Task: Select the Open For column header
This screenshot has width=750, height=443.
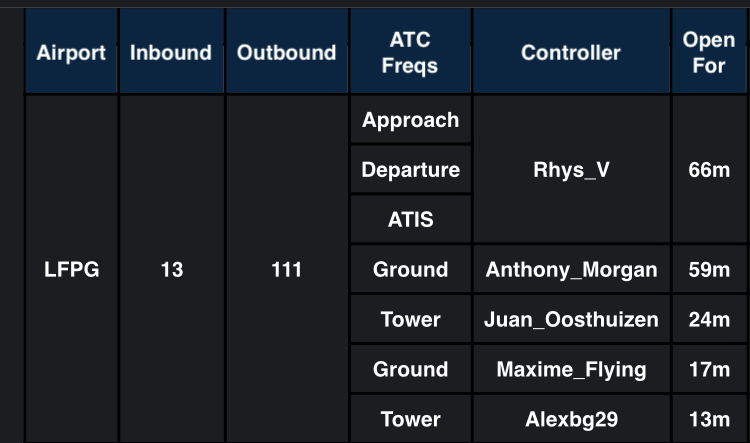Action: [x=709, y=53]
